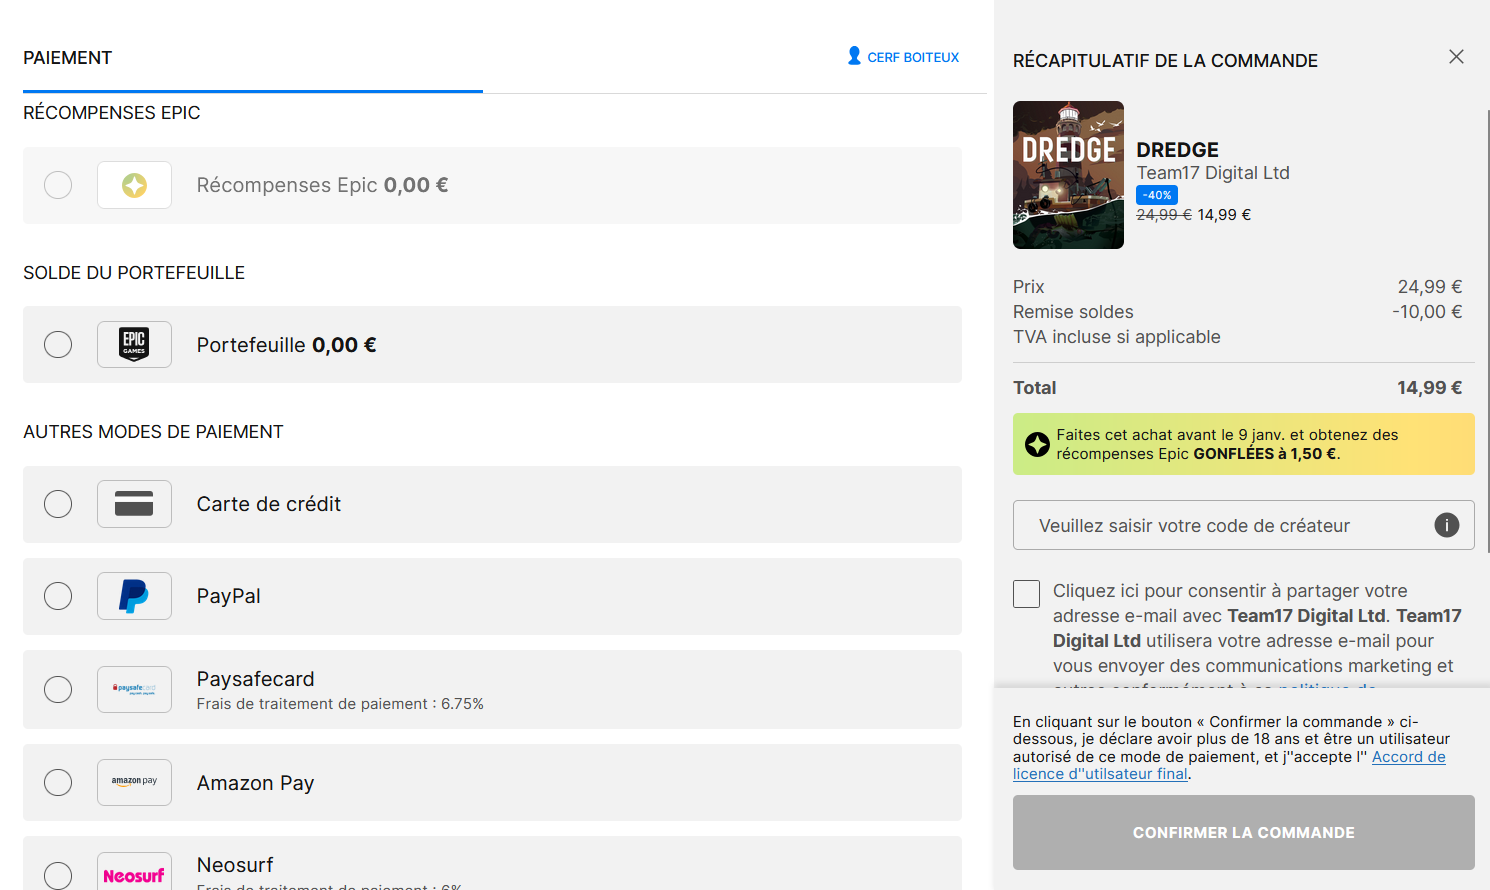Click the Total 14,99 € amount

pyautogui.click(x=1429, y=388)
